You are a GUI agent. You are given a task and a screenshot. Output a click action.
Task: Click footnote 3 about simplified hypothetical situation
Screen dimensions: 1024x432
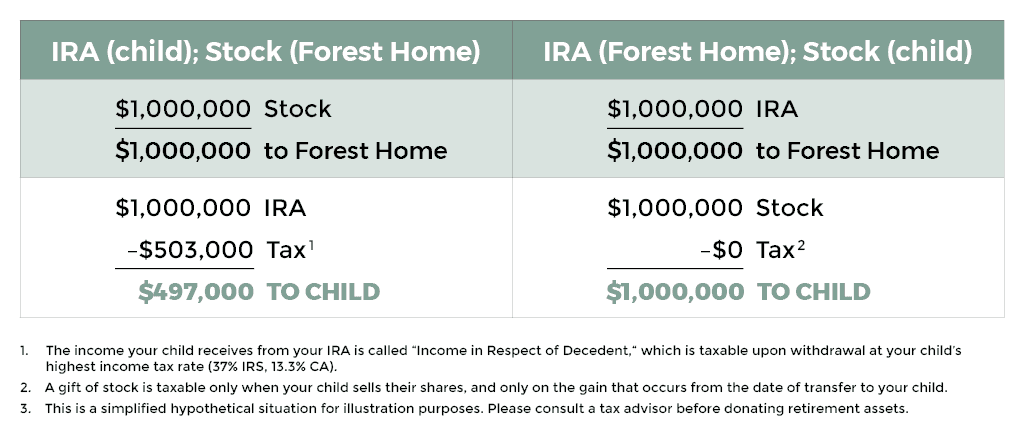(464, 409)
